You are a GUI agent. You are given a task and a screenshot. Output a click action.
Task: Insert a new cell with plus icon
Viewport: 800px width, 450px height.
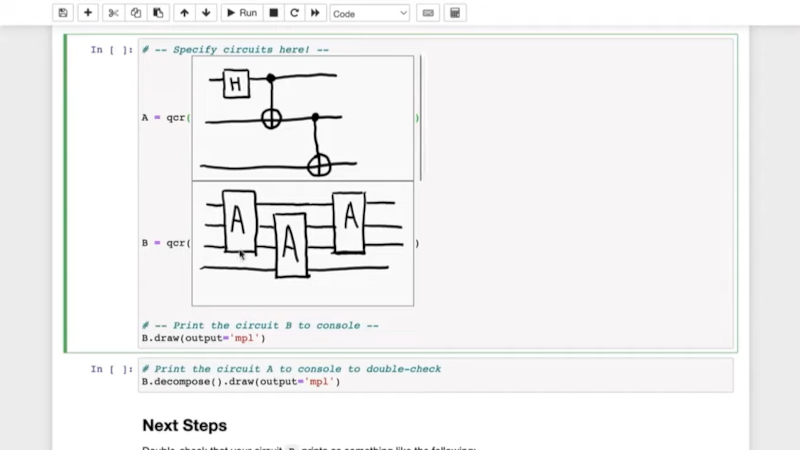click(x=88, y=13)
